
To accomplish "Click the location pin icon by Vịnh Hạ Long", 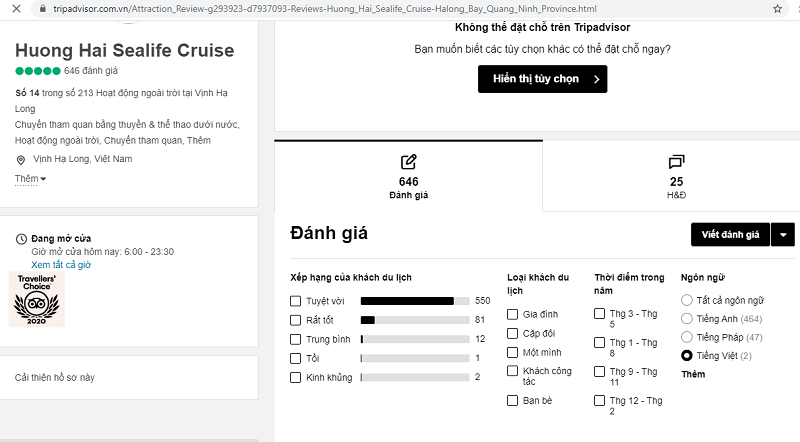I will coord(21,160).
